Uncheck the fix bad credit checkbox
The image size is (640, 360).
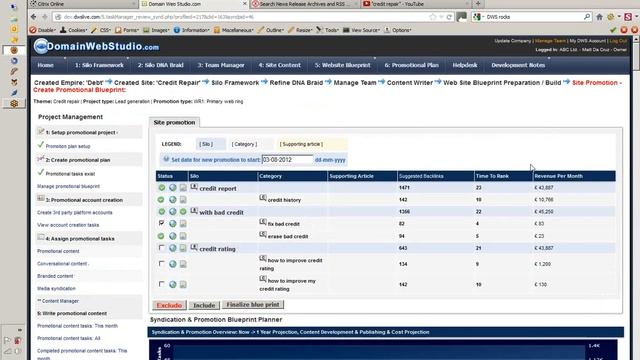click(x=162, y=223)
